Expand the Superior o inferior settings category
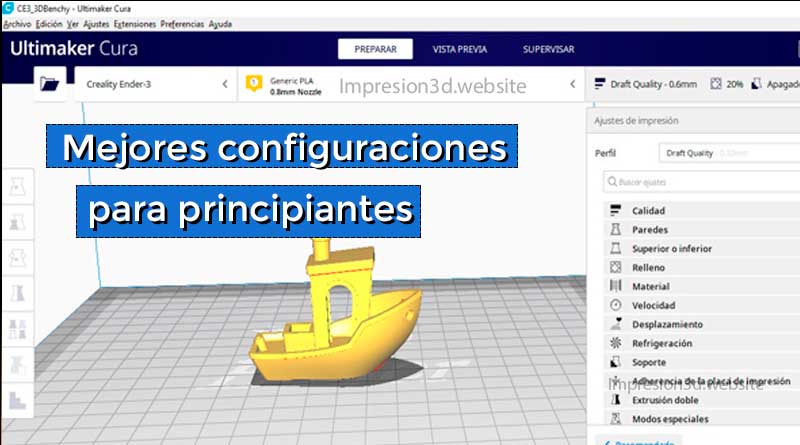Image resolution: width=800 pixels, height=445 pixels. pos(702,249)
